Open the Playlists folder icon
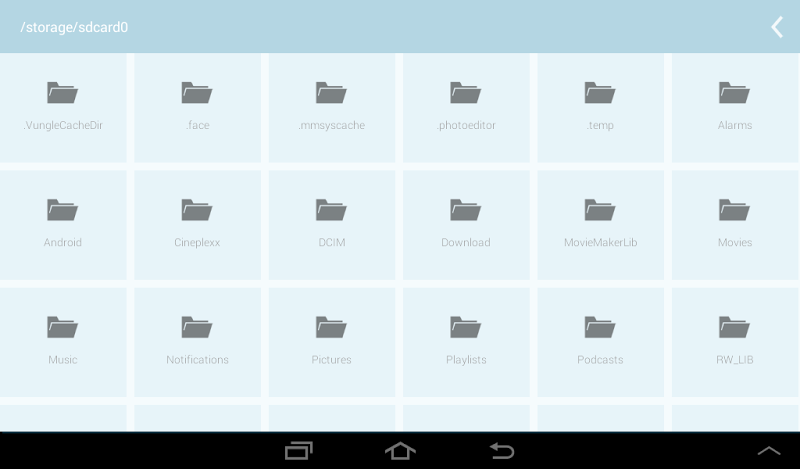 coord(465,327)
